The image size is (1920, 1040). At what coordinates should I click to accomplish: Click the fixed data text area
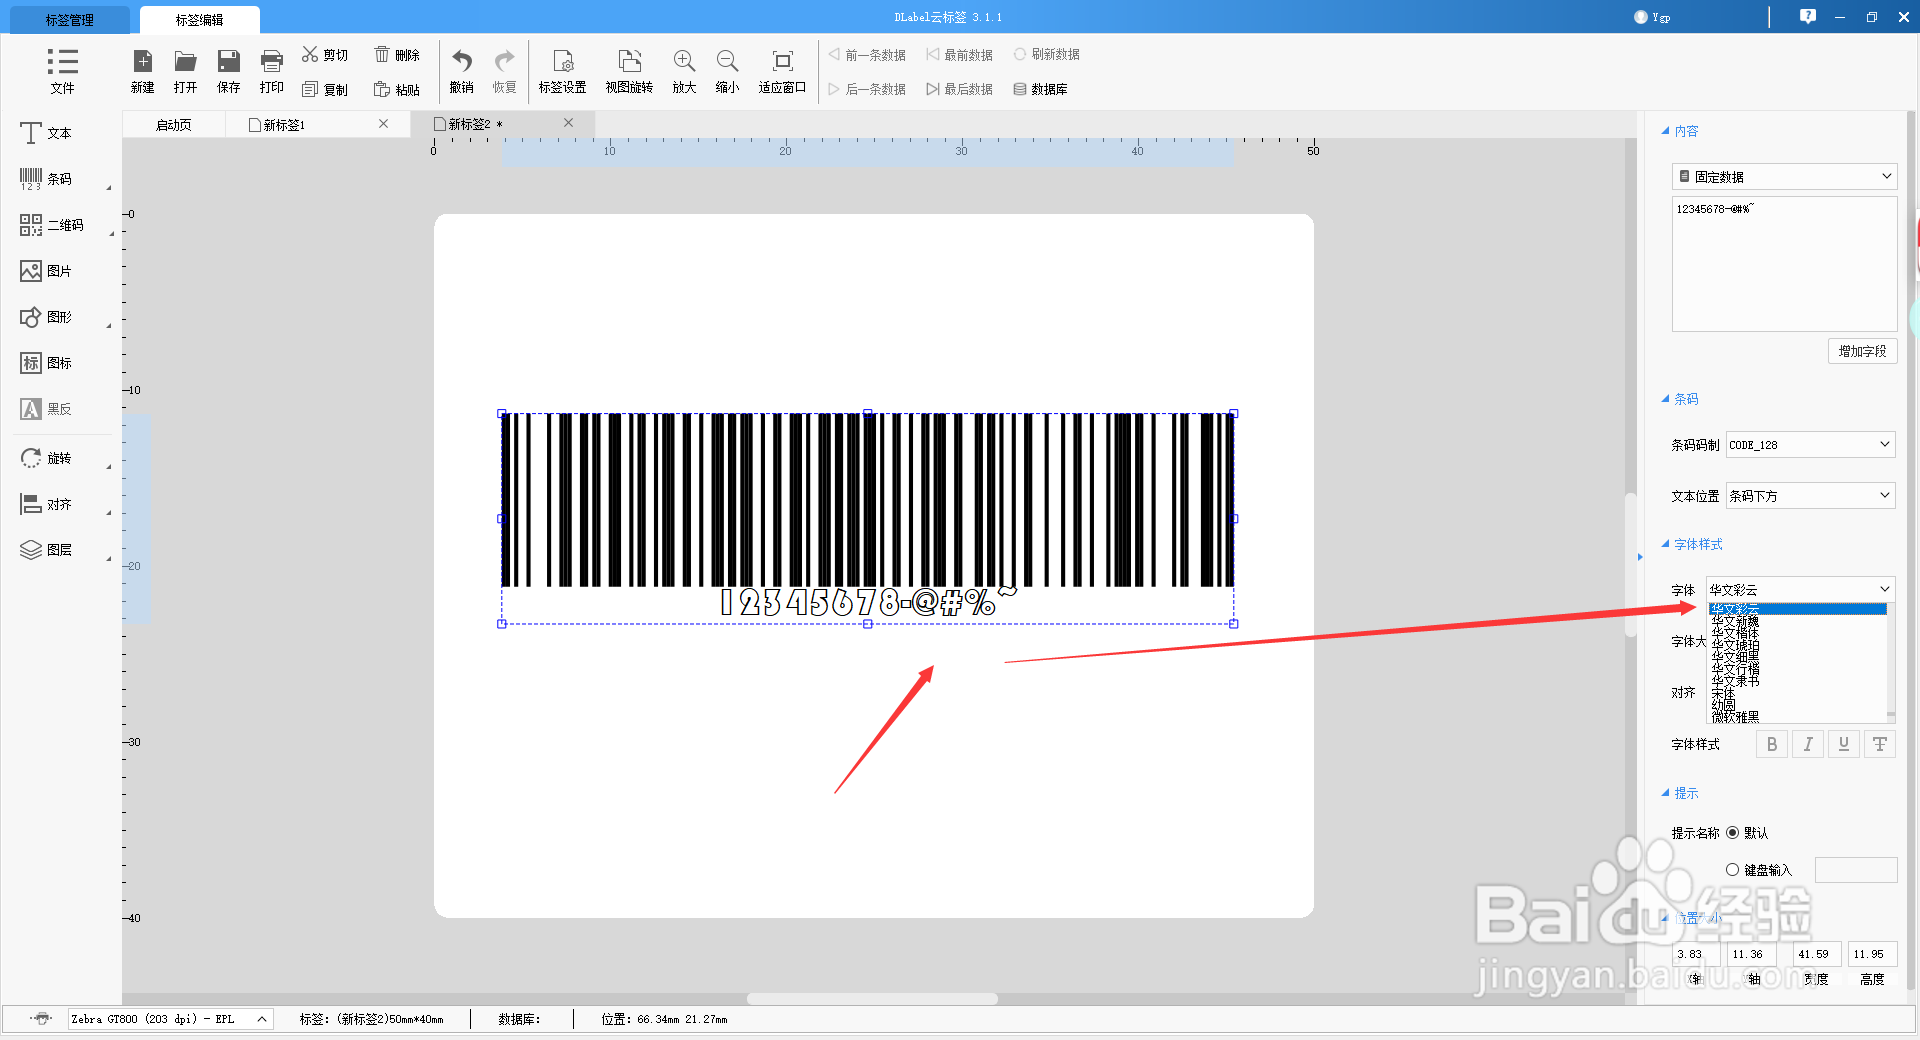tap(1784, 264)
